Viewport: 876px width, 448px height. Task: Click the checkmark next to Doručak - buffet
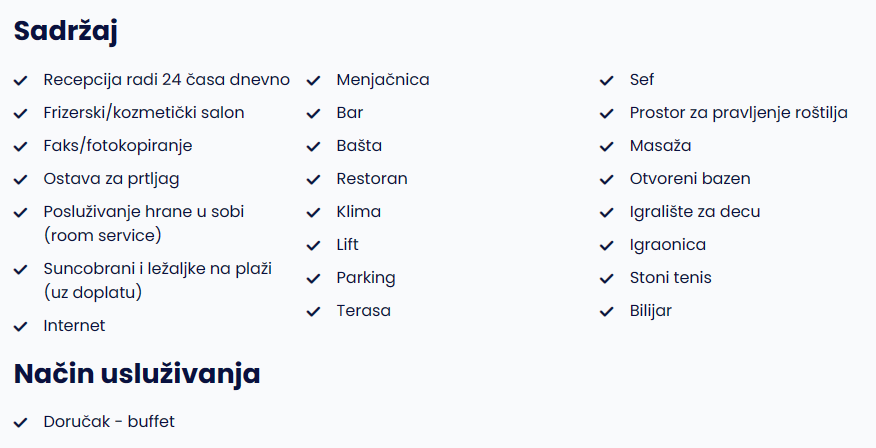click(x=21, y=422)
